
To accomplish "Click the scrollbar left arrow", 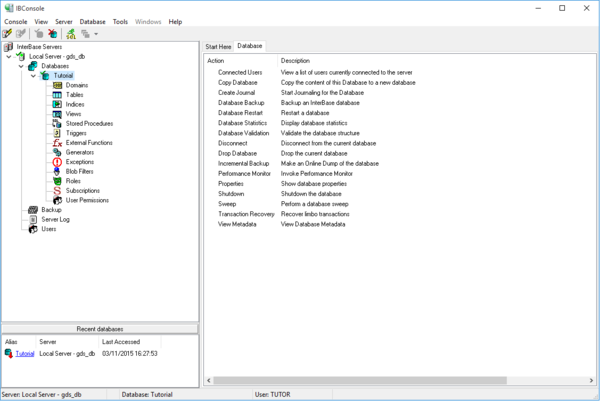I will tap(209, 380).
